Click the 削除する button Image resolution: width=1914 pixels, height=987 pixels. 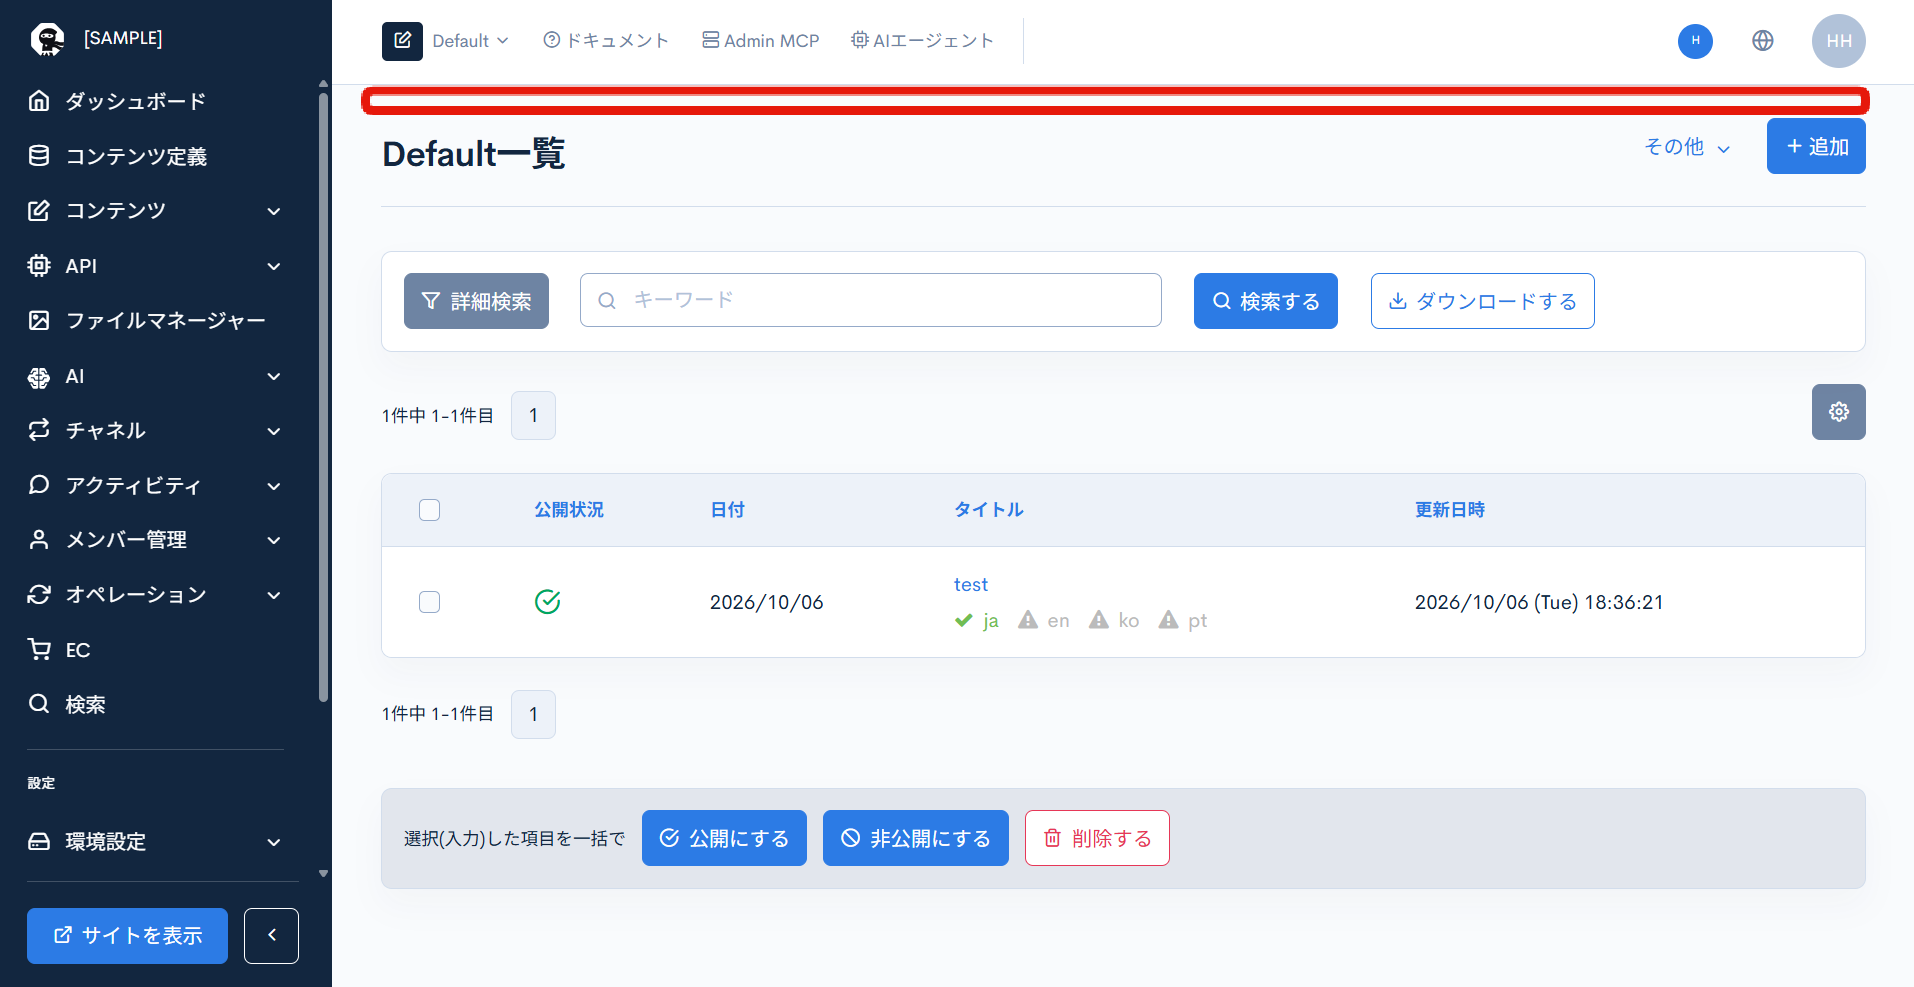1097,838
